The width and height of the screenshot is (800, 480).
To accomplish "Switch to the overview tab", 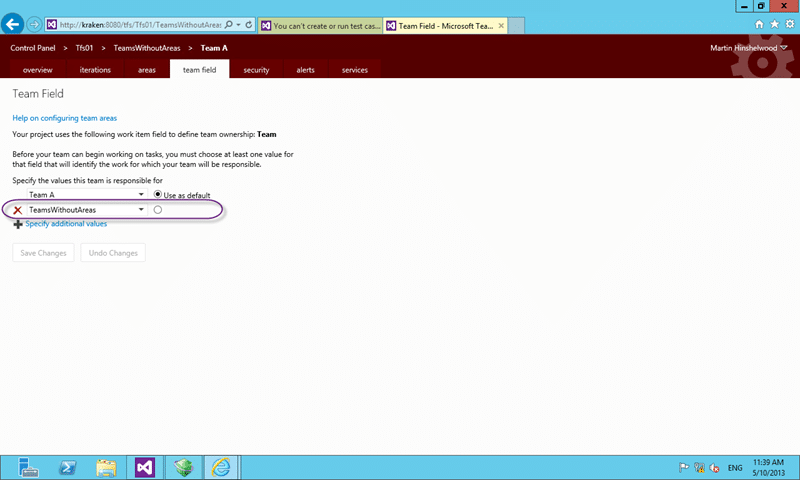I will coord(38,70).
